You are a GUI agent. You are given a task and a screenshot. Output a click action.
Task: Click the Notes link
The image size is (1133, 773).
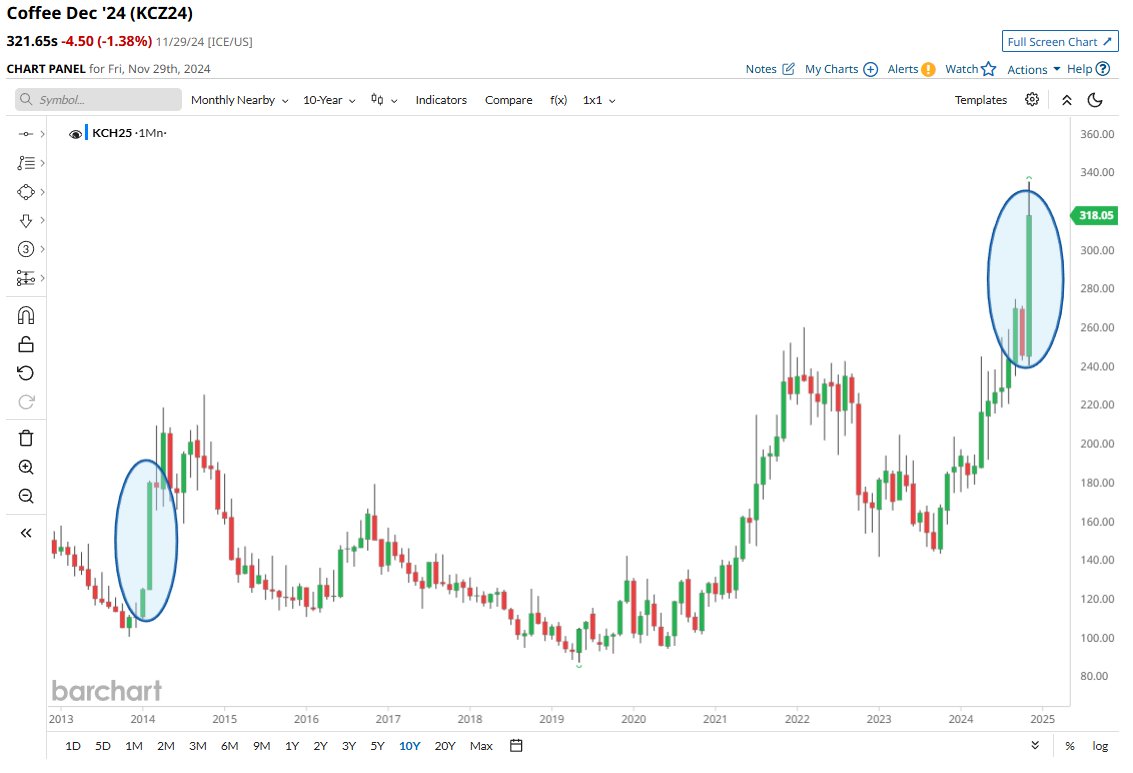tap(770, 69)
